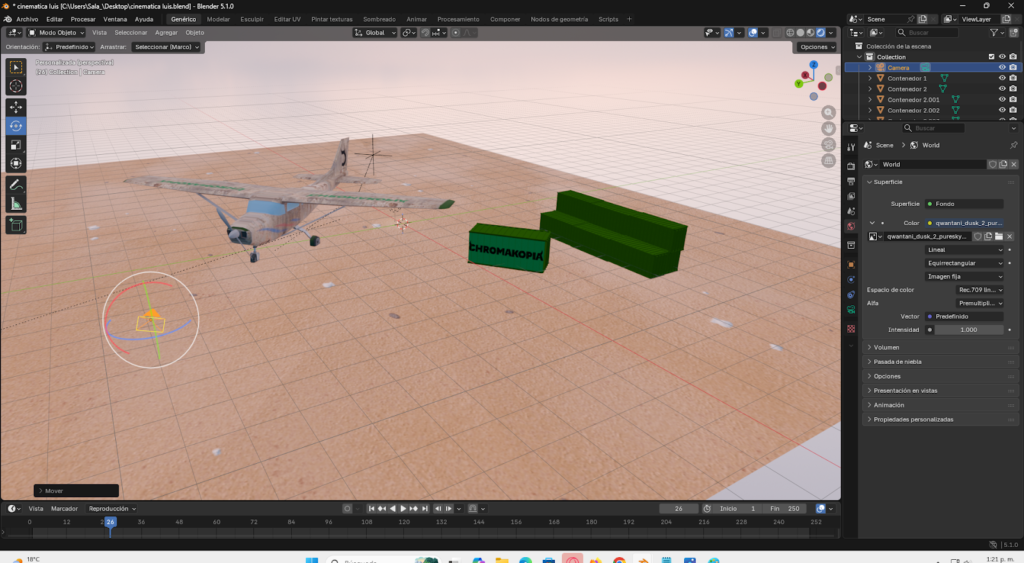The height and width of the screenshot is (563, 1024).
Task: Click the viewport pan hand icon
Action: click(828, 129)
